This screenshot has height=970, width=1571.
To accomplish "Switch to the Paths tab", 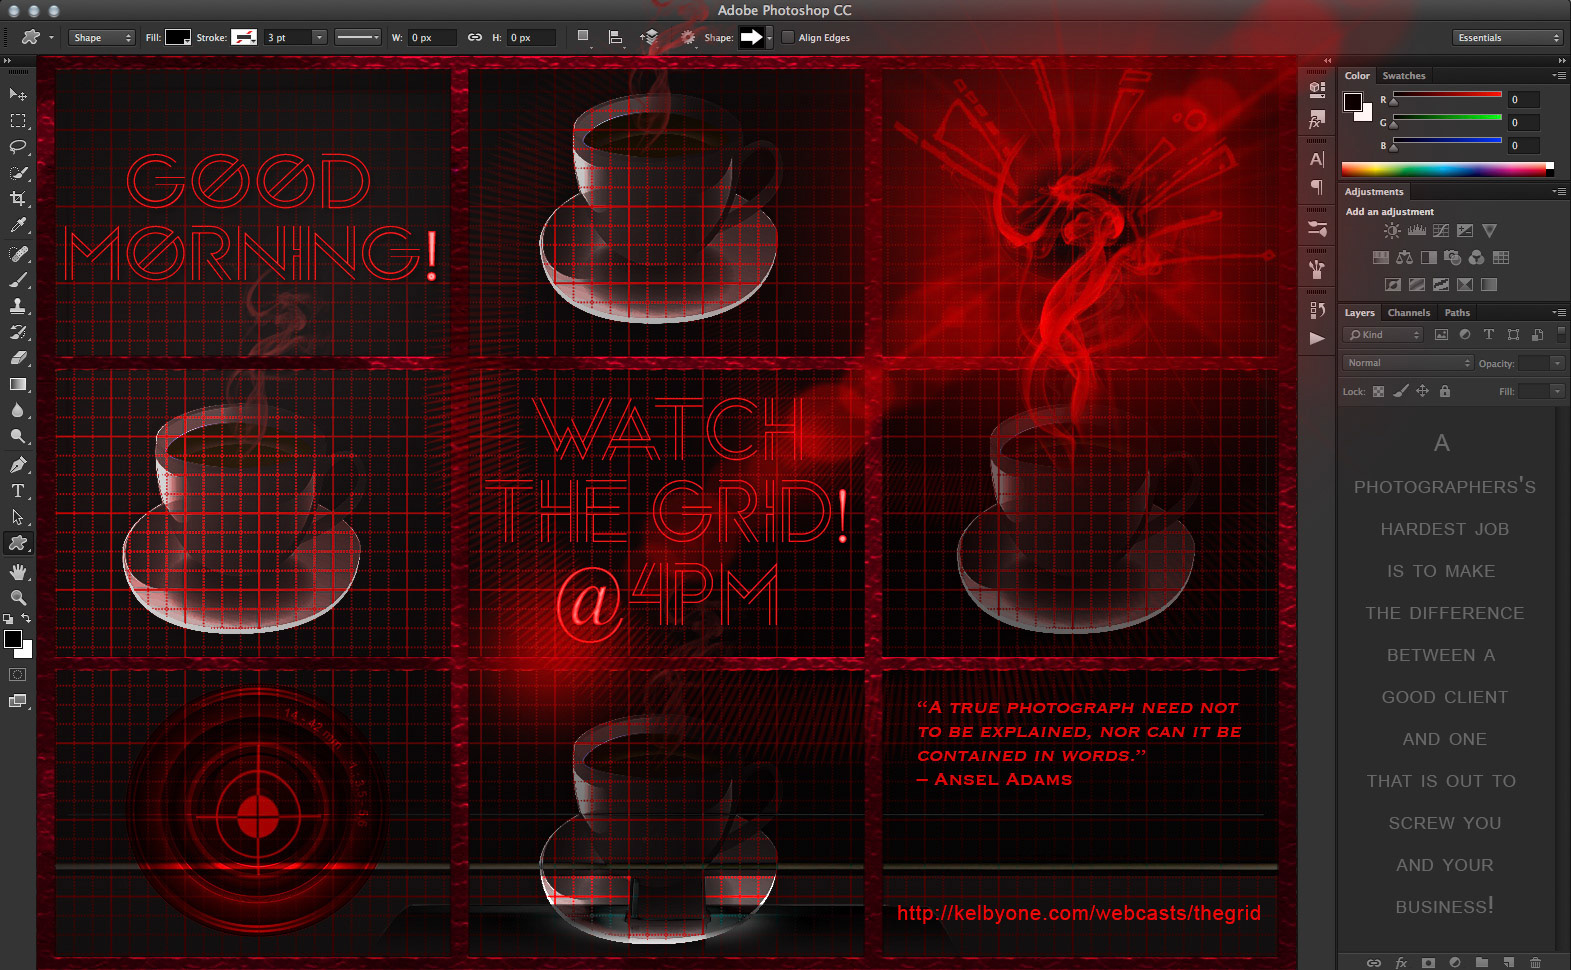I will [x=1457, y=313].
